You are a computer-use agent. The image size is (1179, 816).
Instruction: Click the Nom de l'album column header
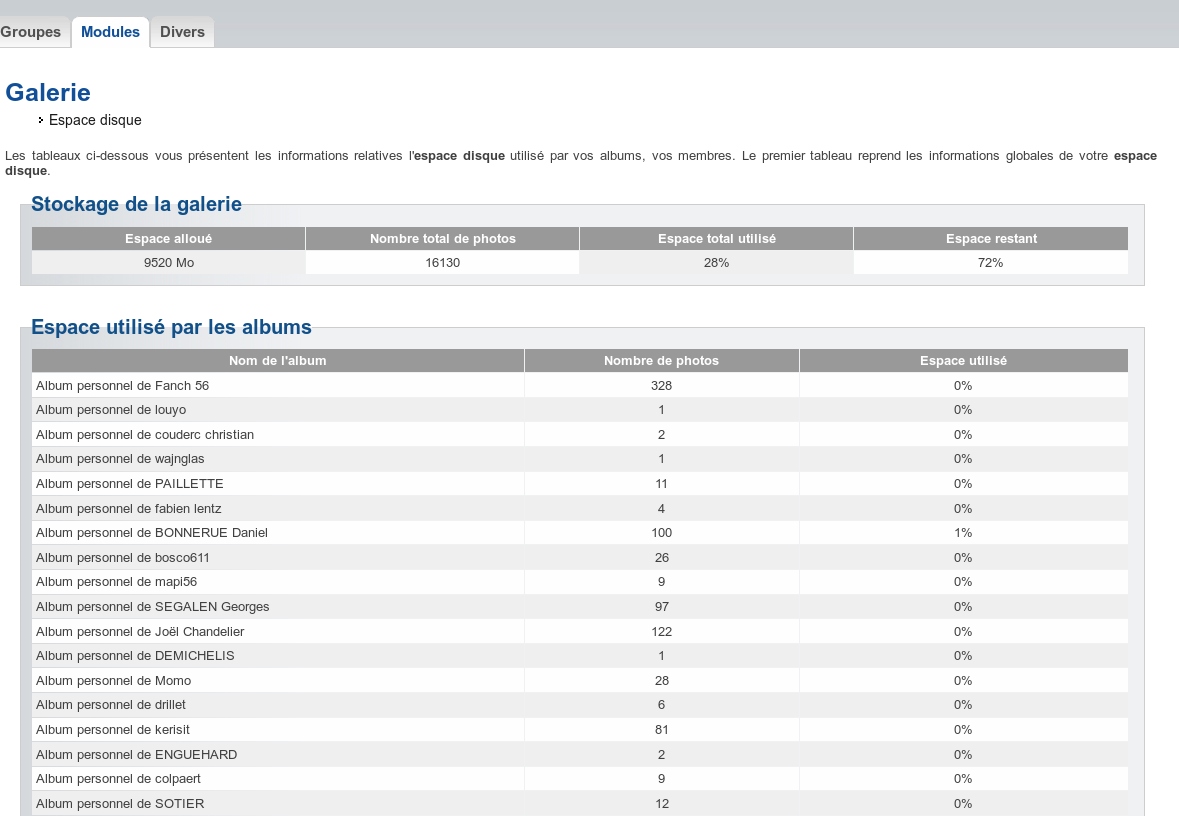277,360
